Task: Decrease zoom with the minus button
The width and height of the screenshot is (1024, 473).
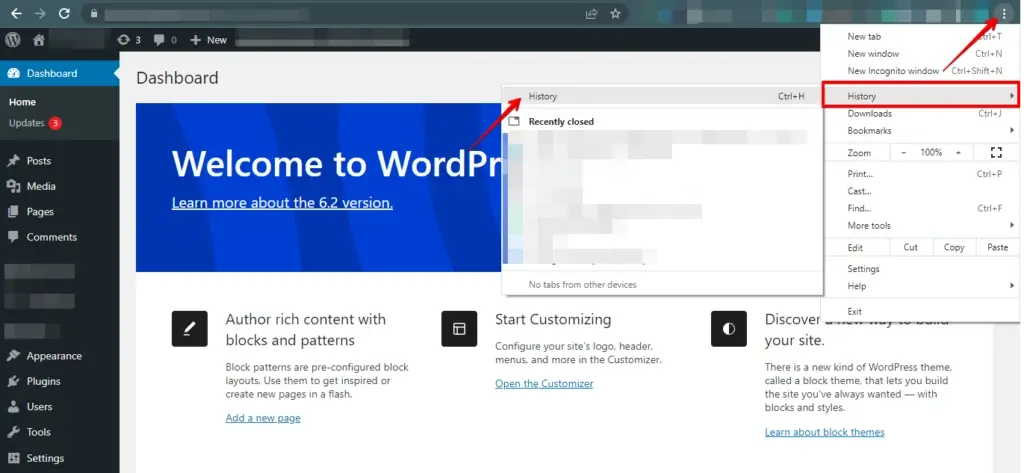Action: pos(904,152)
